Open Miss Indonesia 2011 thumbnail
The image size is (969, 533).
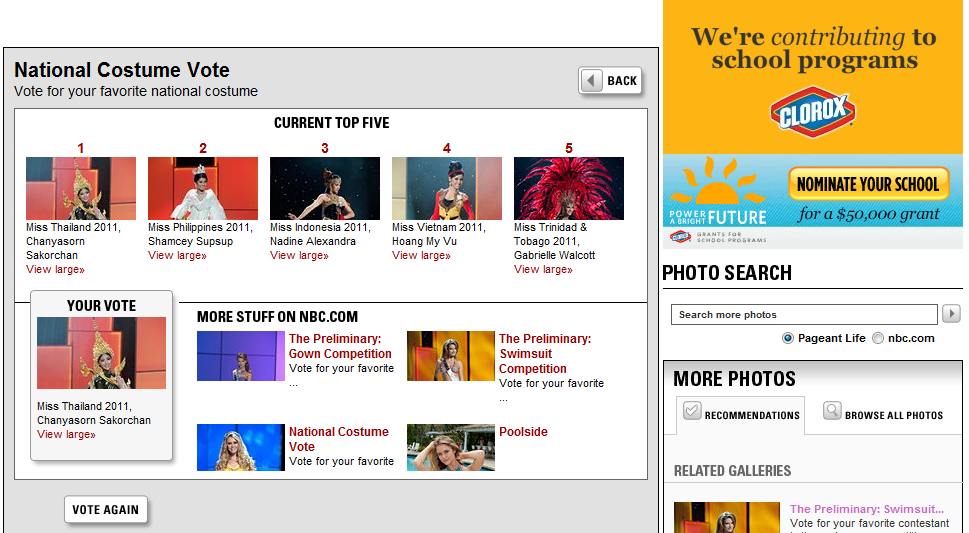(325, 188)
